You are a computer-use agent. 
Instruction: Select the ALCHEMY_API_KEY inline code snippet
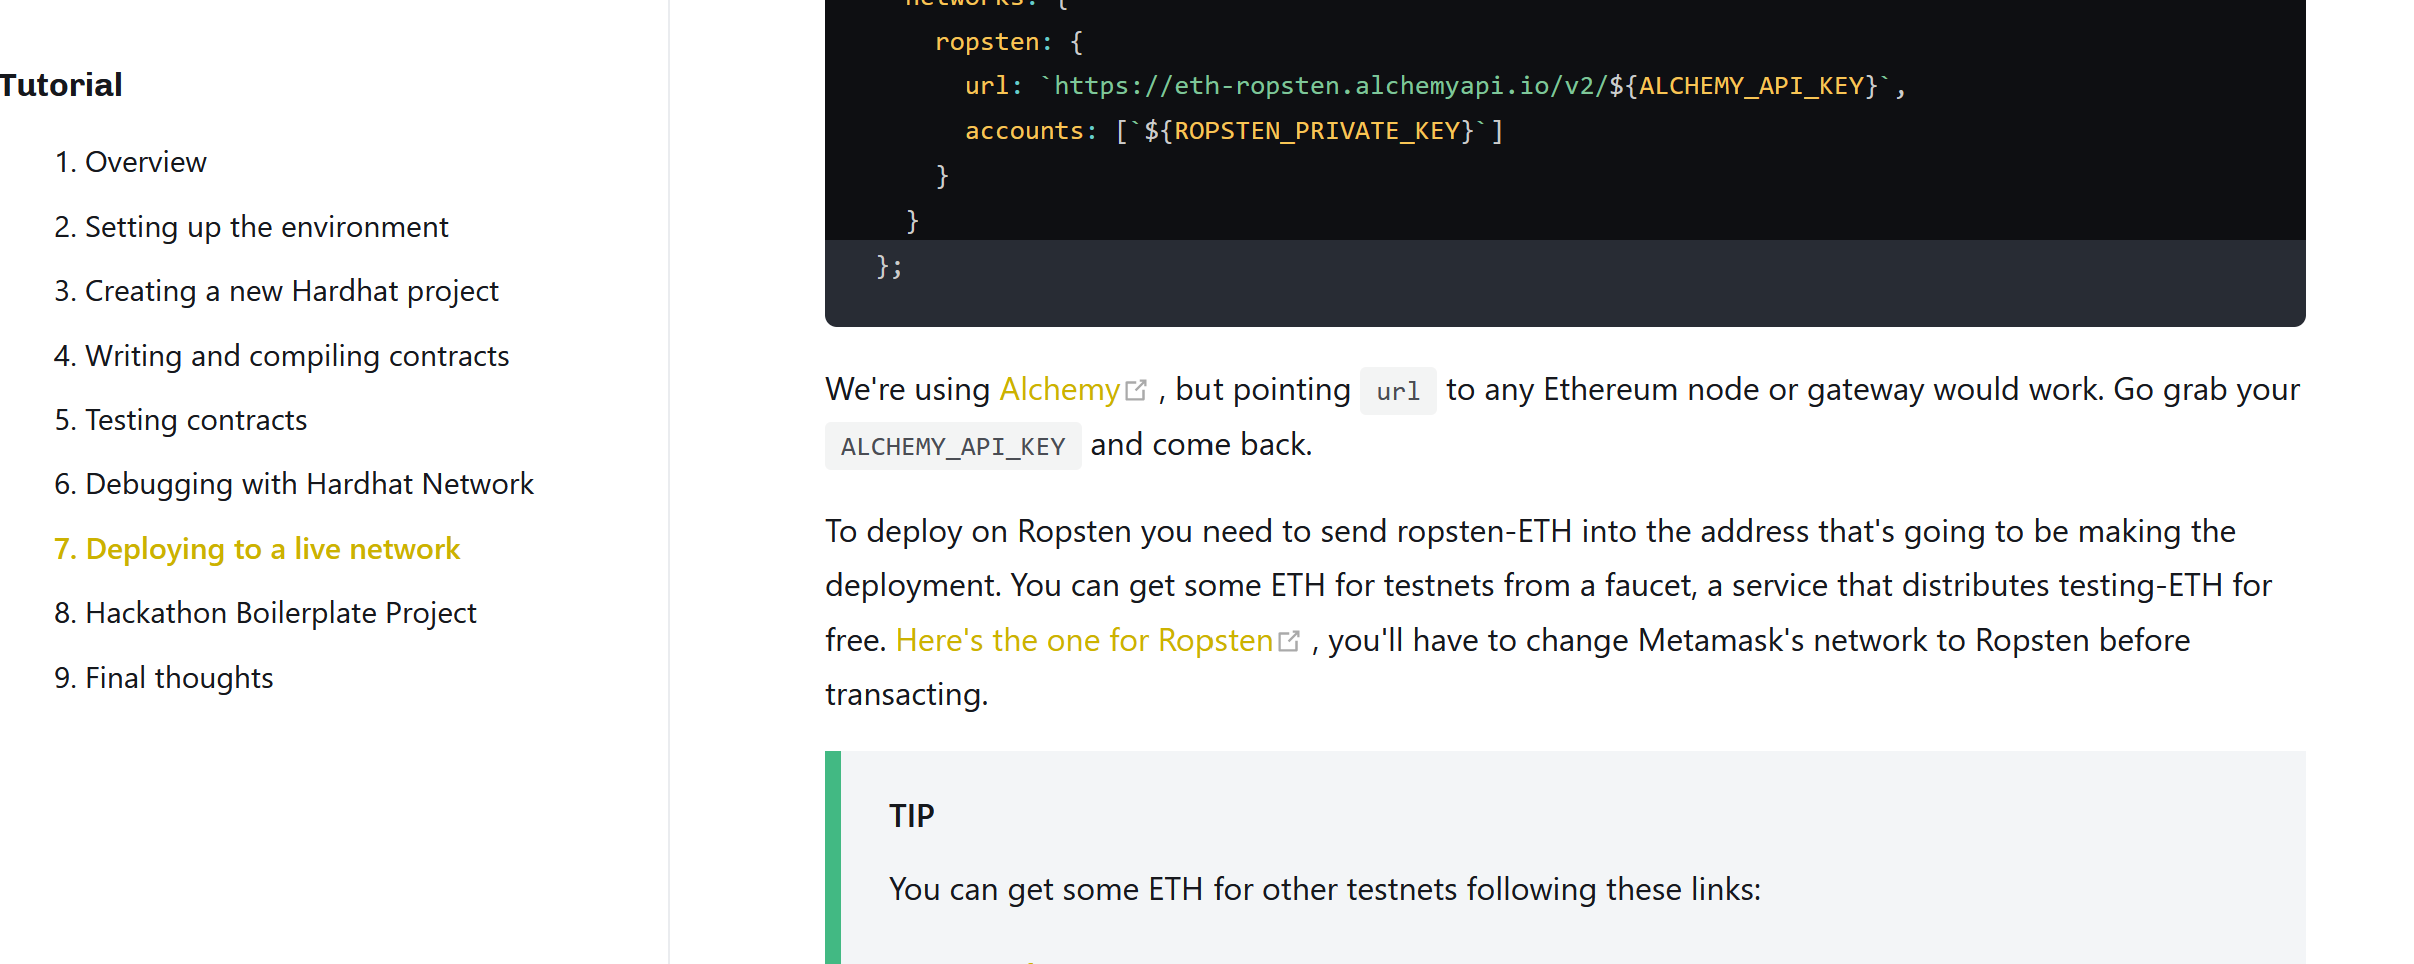point(952,445)
